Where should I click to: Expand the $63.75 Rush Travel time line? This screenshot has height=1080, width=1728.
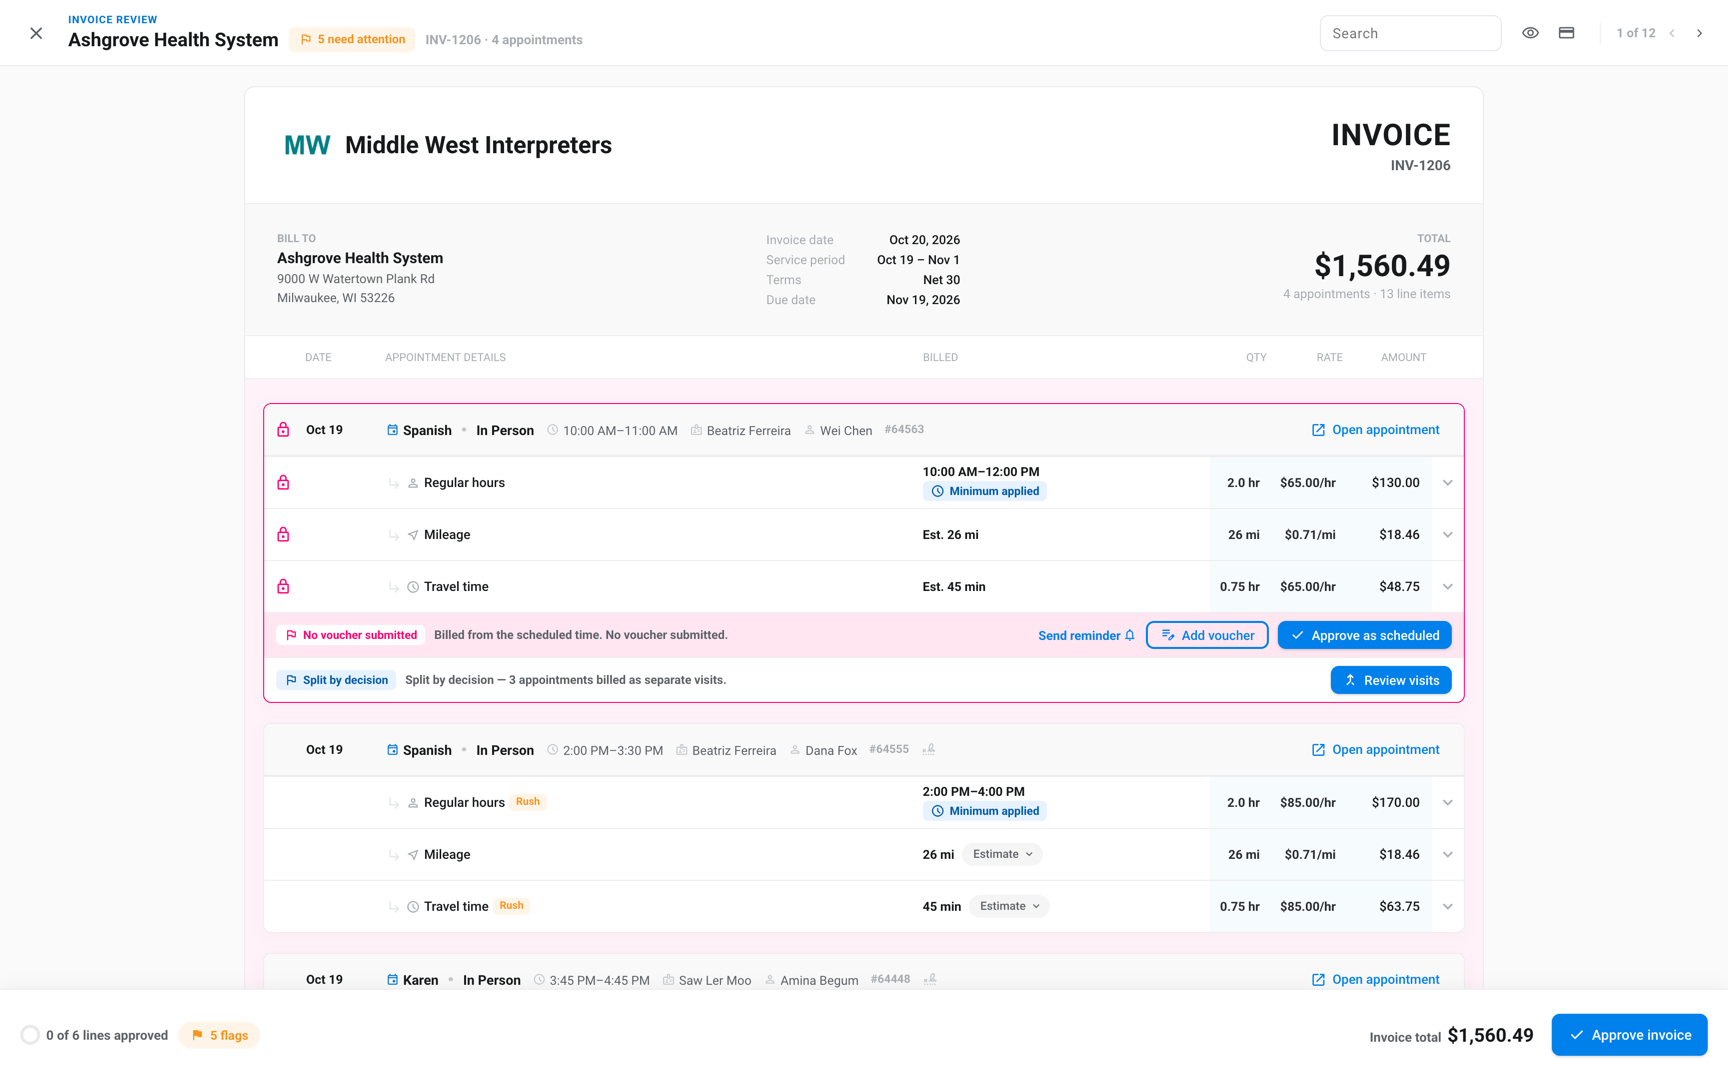[x=1447, y=907]
